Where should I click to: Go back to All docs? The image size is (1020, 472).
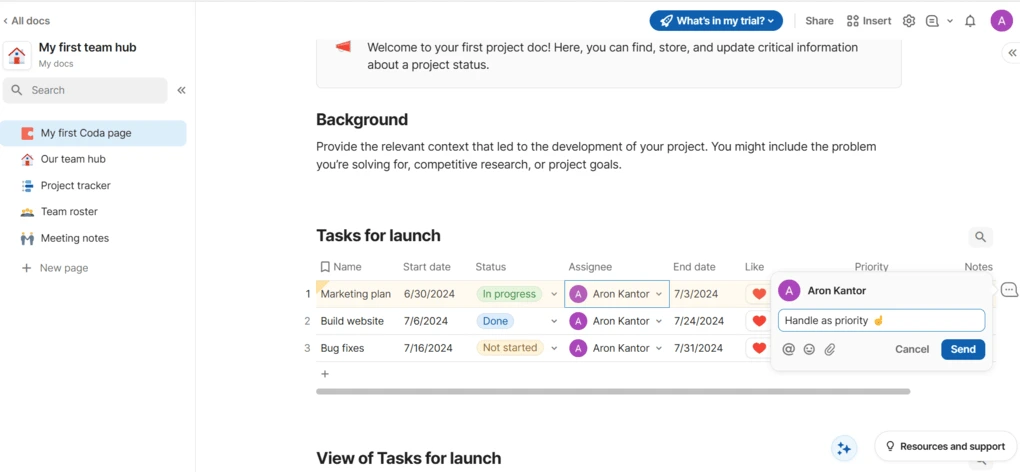(26, 21)
